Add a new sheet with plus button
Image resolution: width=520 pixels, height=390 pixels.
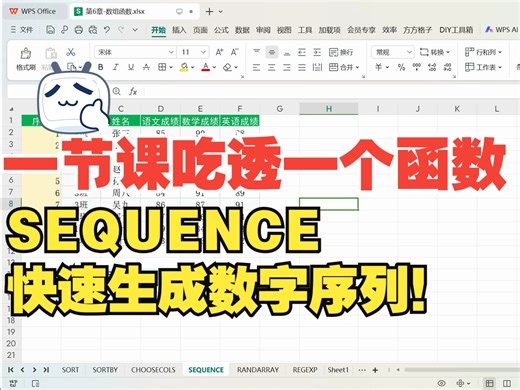click(x=375, y=370)
